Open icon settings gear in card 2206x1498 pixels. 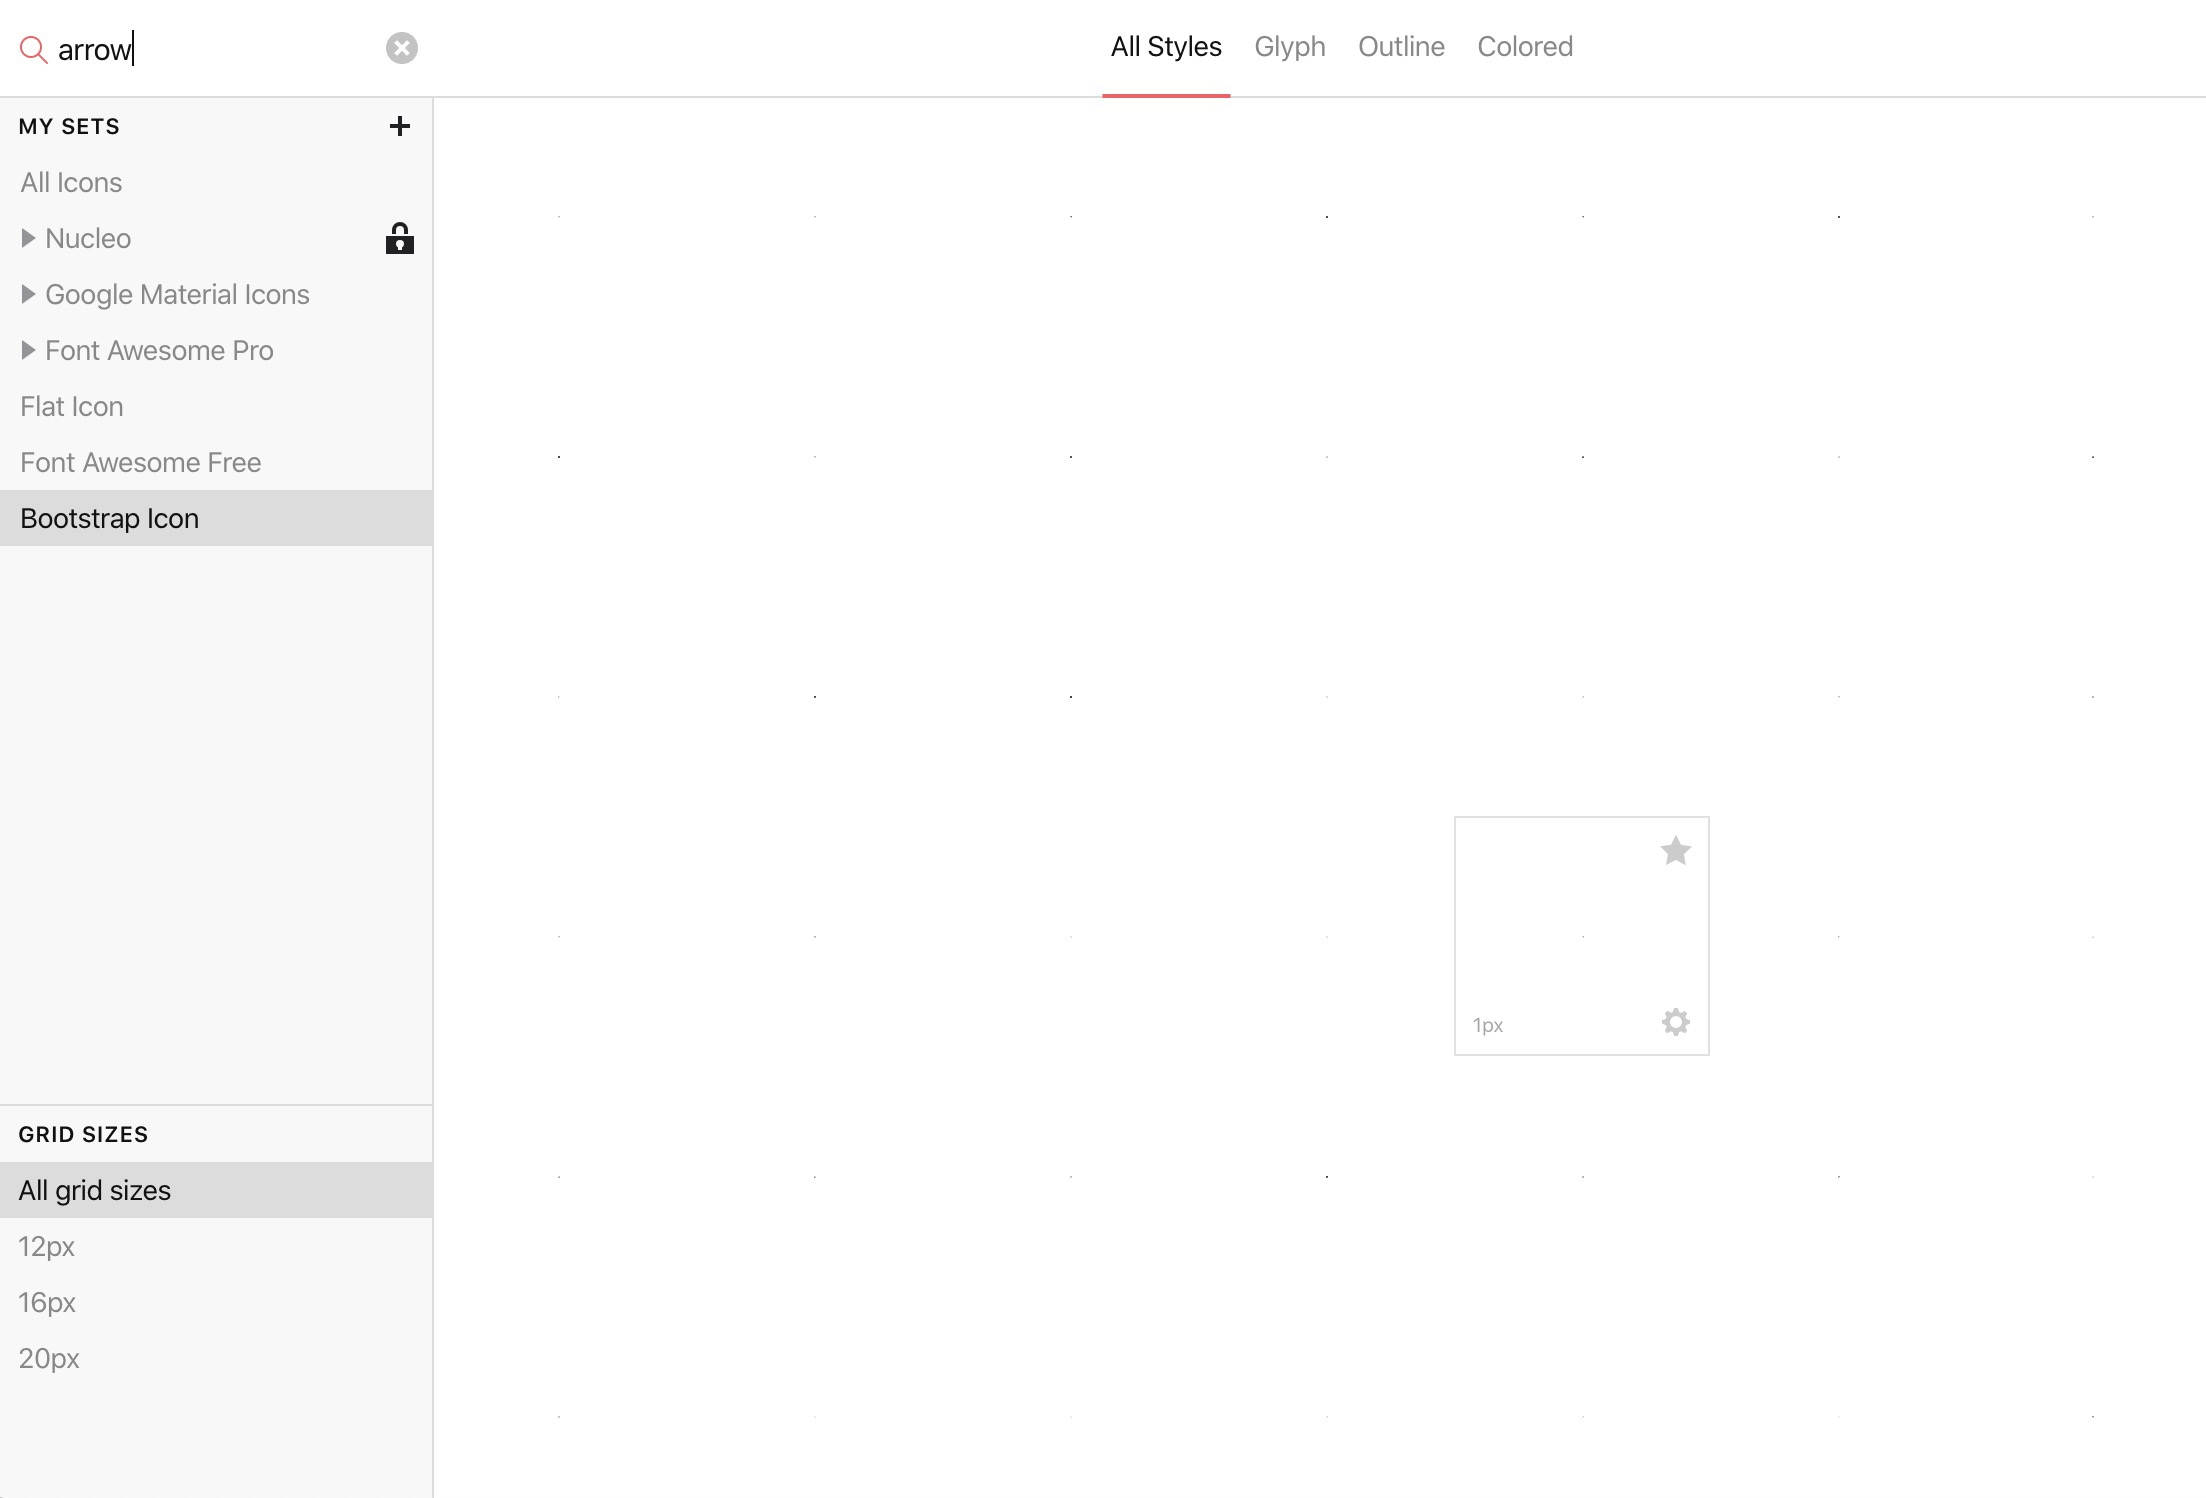(x=1675, y=1022)
